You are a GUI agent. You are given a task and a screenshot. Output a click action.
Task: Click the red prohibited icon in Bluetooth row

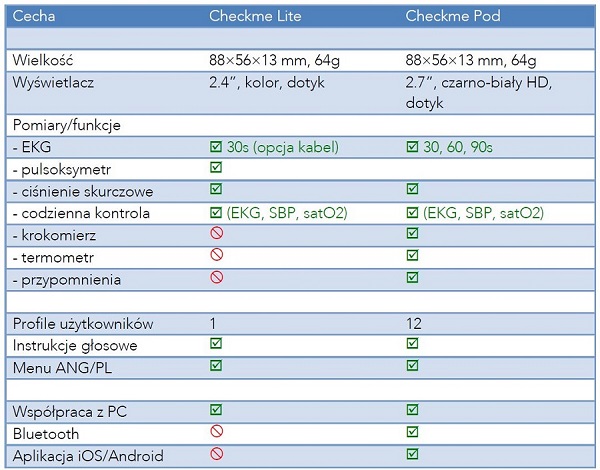click(x=216, y=432)
